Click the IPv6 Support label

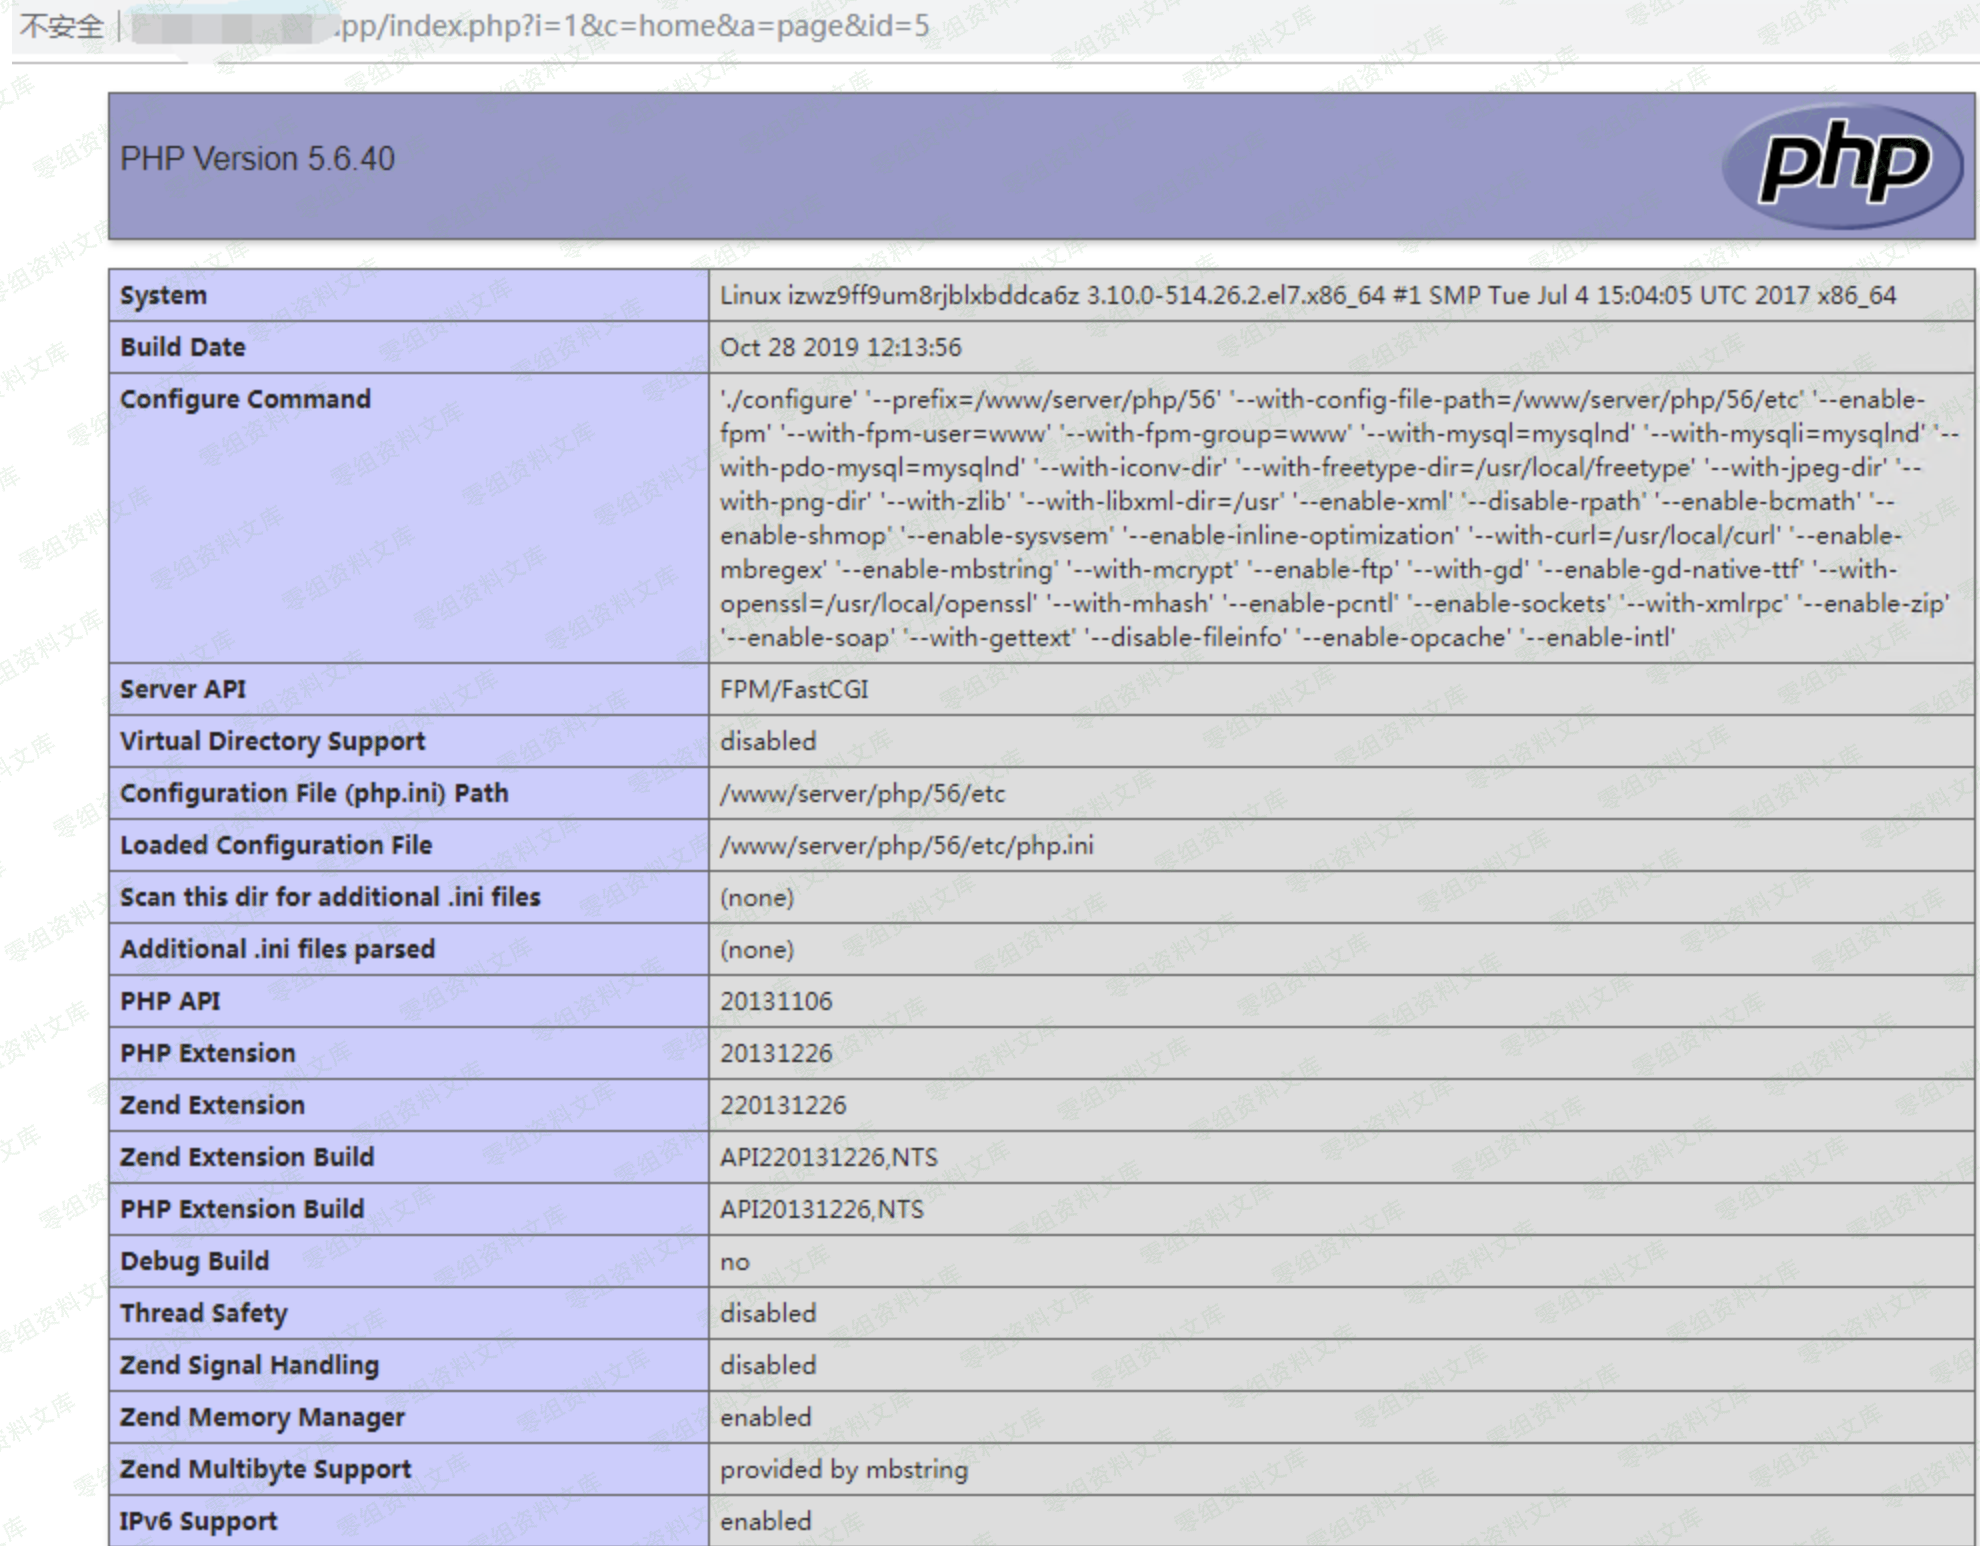point(198,1522)
